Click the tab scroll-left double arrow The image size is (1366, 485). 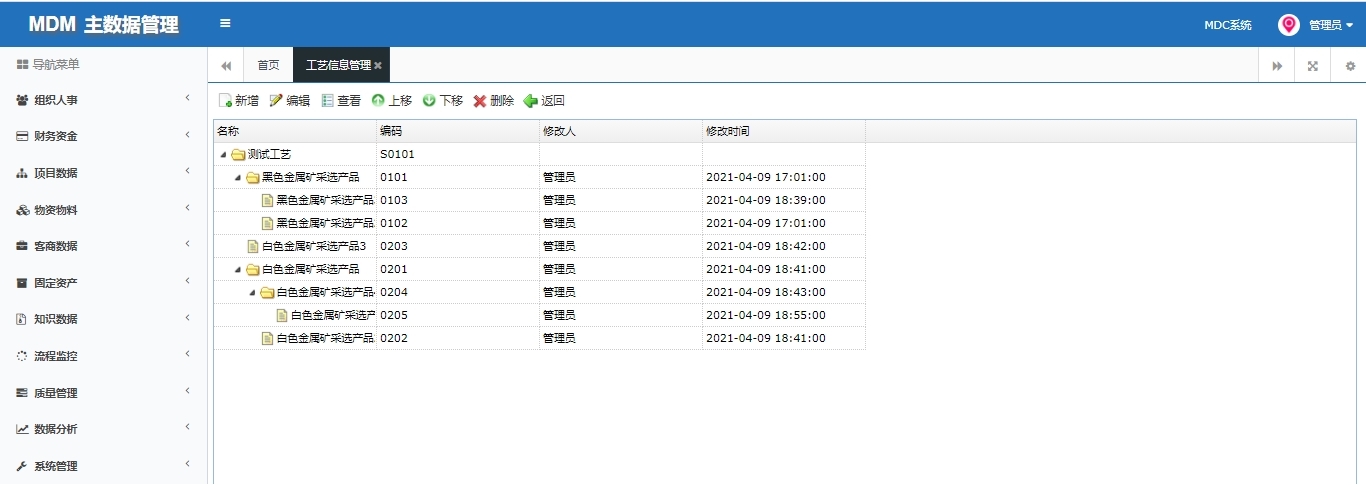coord(226,65)
